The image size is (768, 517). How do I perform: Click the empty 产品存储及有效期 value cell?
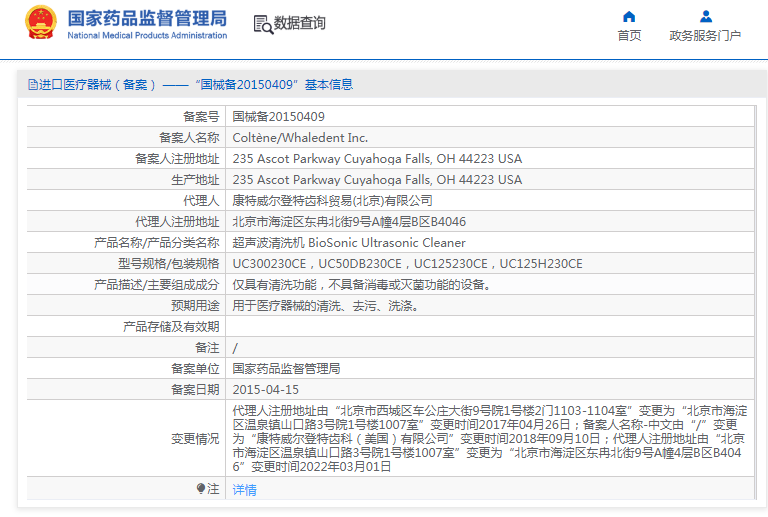coord(490,327)
